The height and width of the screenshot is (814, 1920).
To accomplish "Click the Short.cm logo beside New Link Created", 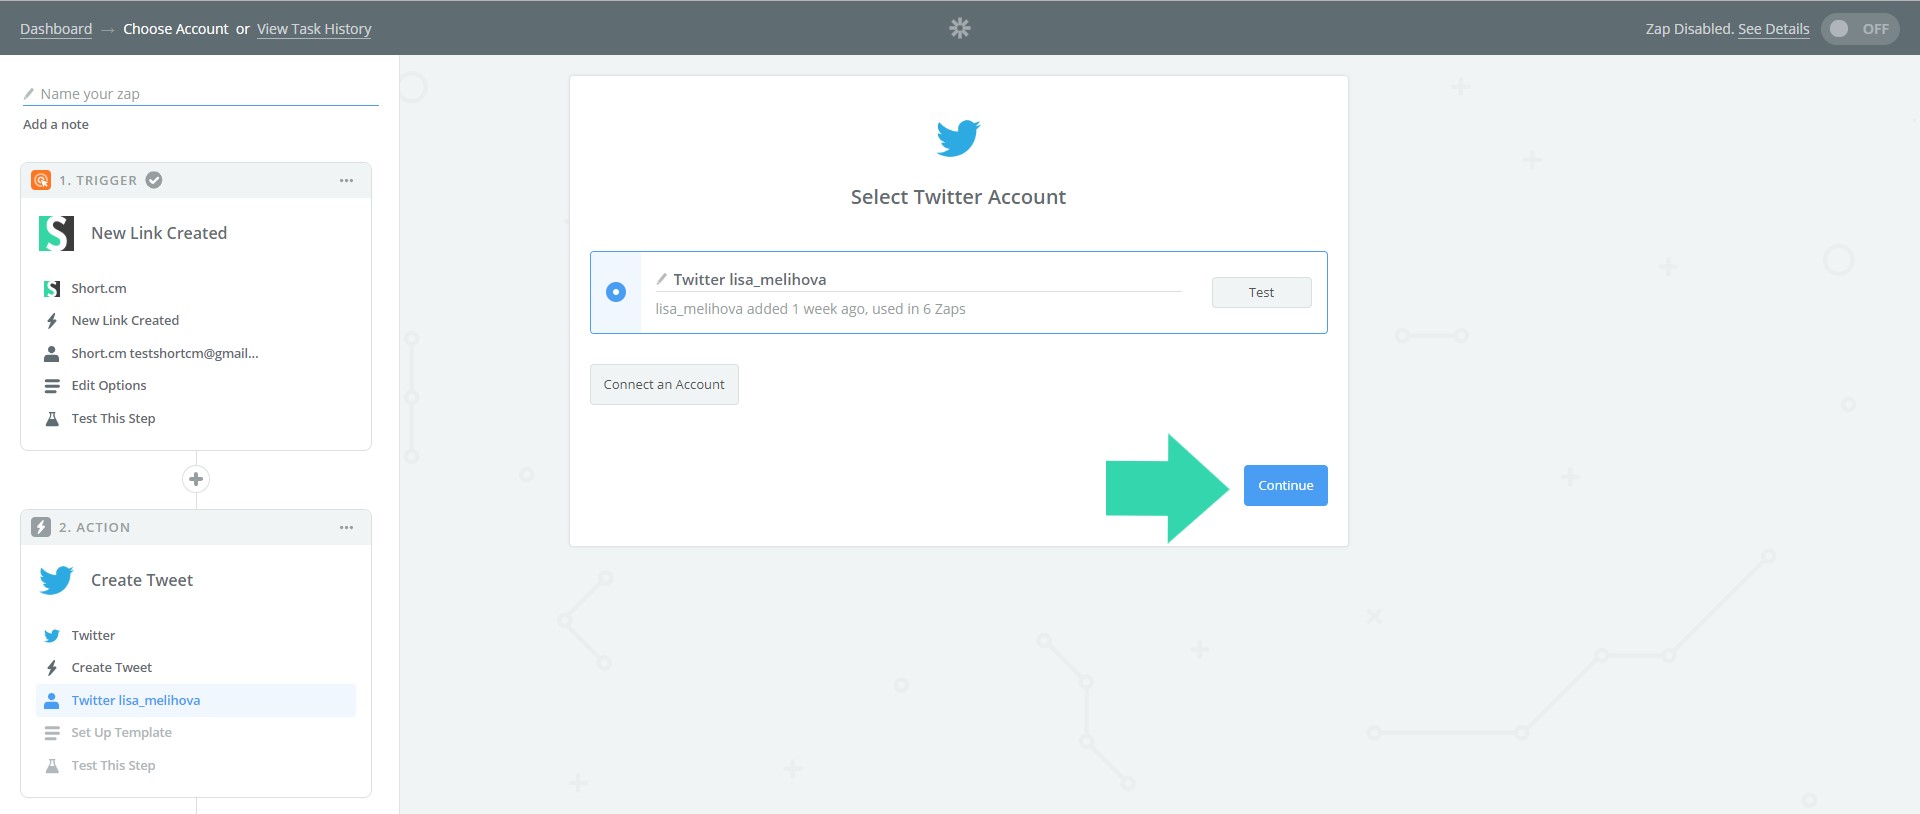I will click(x=56, y=233).
